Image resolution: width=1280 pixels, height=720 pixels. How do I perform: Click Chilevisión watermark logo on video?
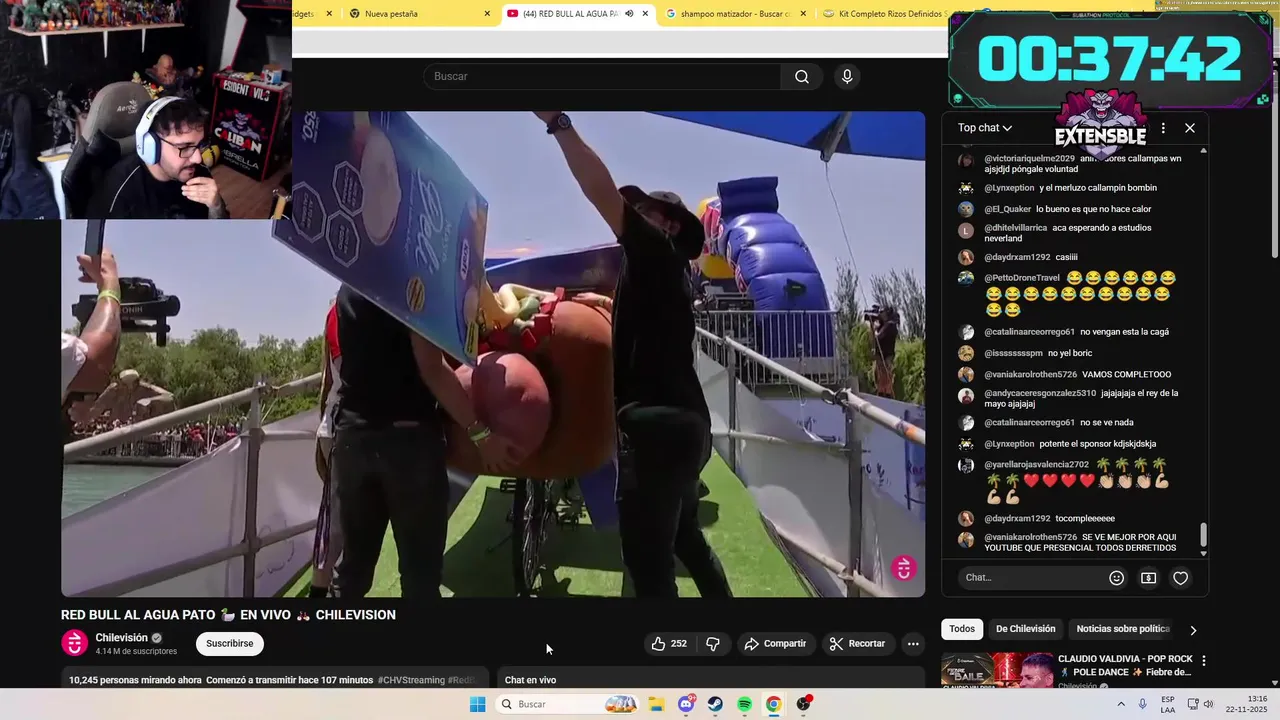tap(904, 568)
